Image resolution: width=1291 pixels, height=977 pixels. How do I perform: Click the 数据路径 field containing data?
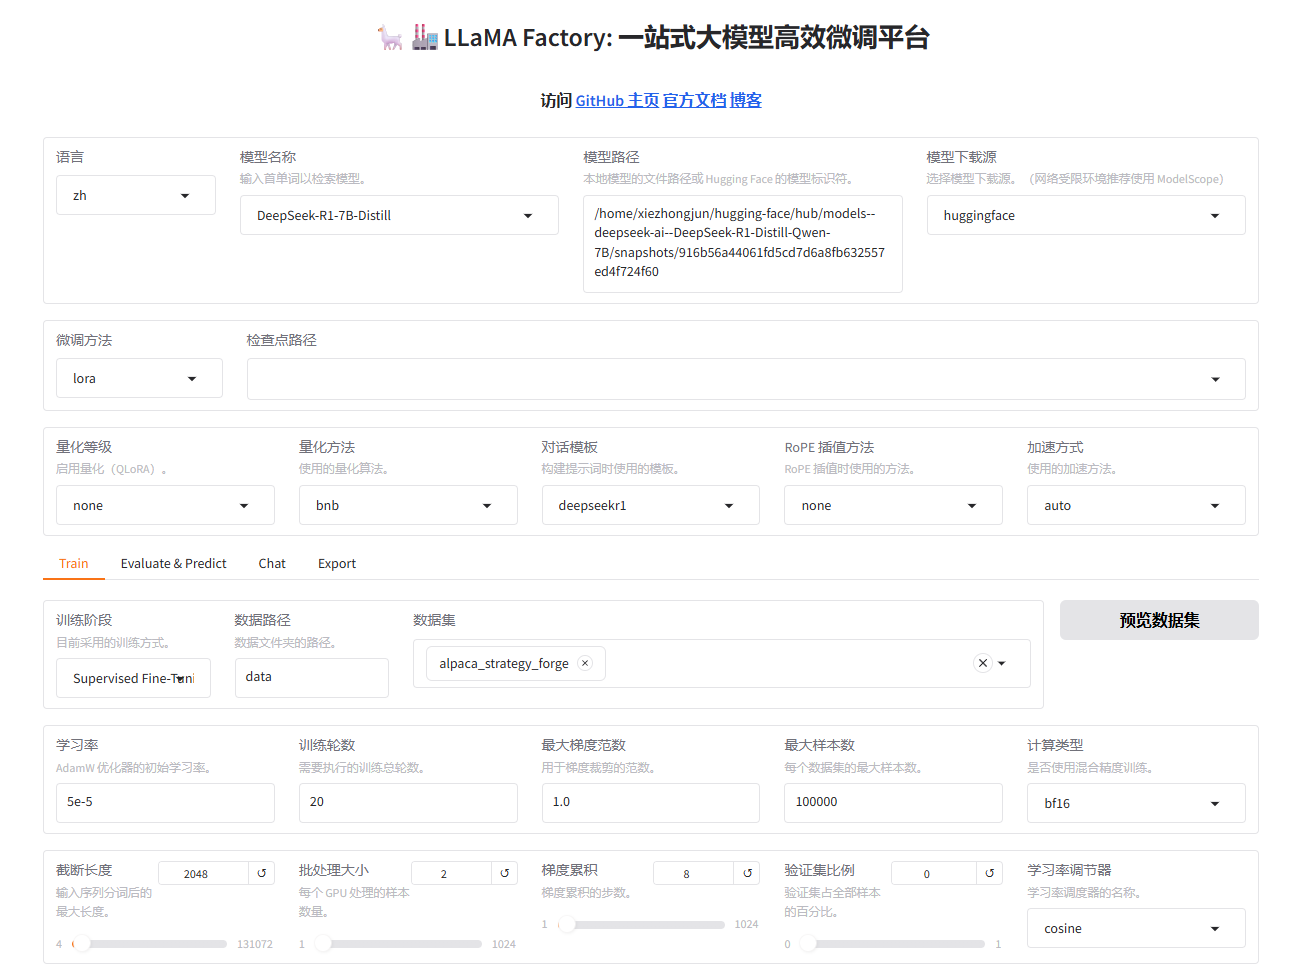[x=312, y=677]
